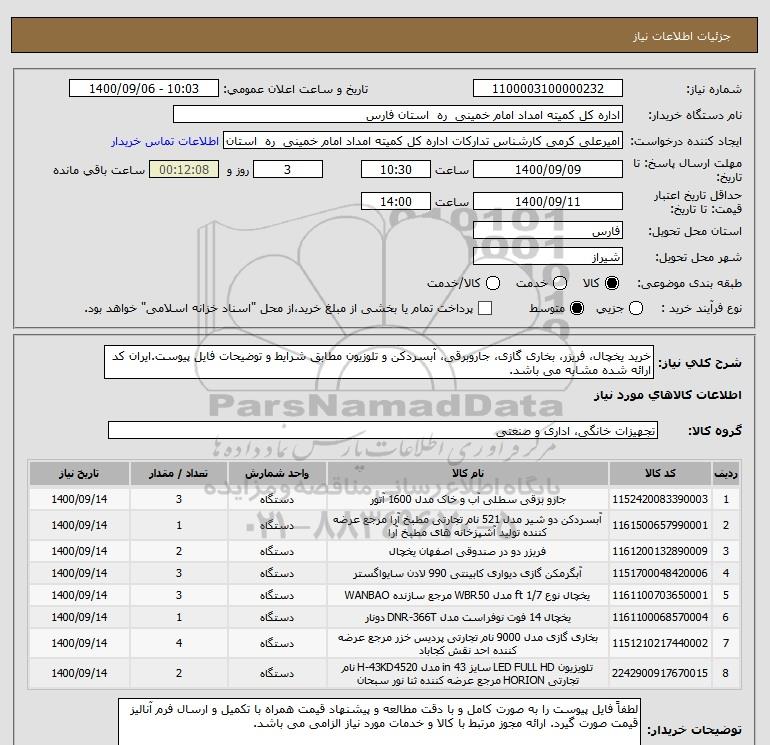770x745 pixels.
Task: Toggle the اسناد خزانه اسلامی payment checkbox
Action: pos(485,308)
